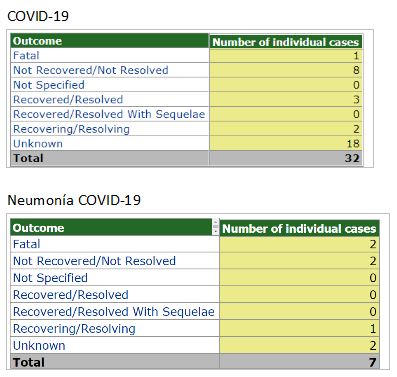Click Number of individual cases header in the COVID-19 table
Screen dimensions: 397x377
[x=286, y=42]
